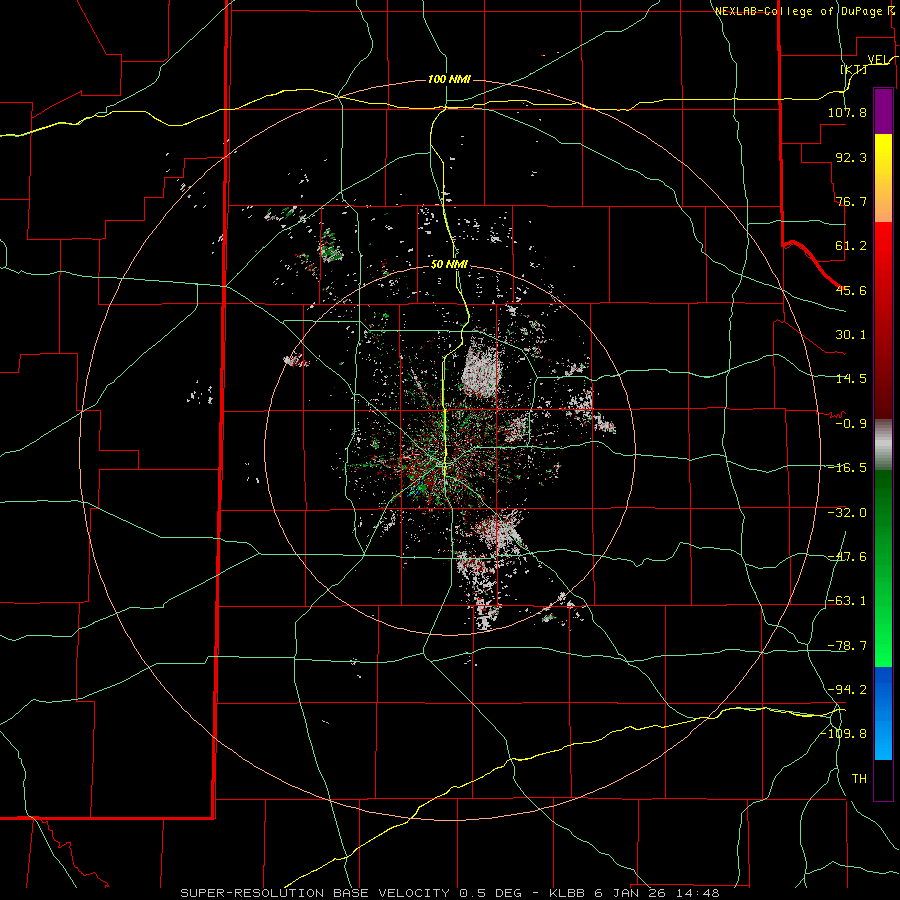The height and width of the screenshot is (900, 900).
Task: Click the -94.2 velocity scale value
Action: [x=847, y=689]
